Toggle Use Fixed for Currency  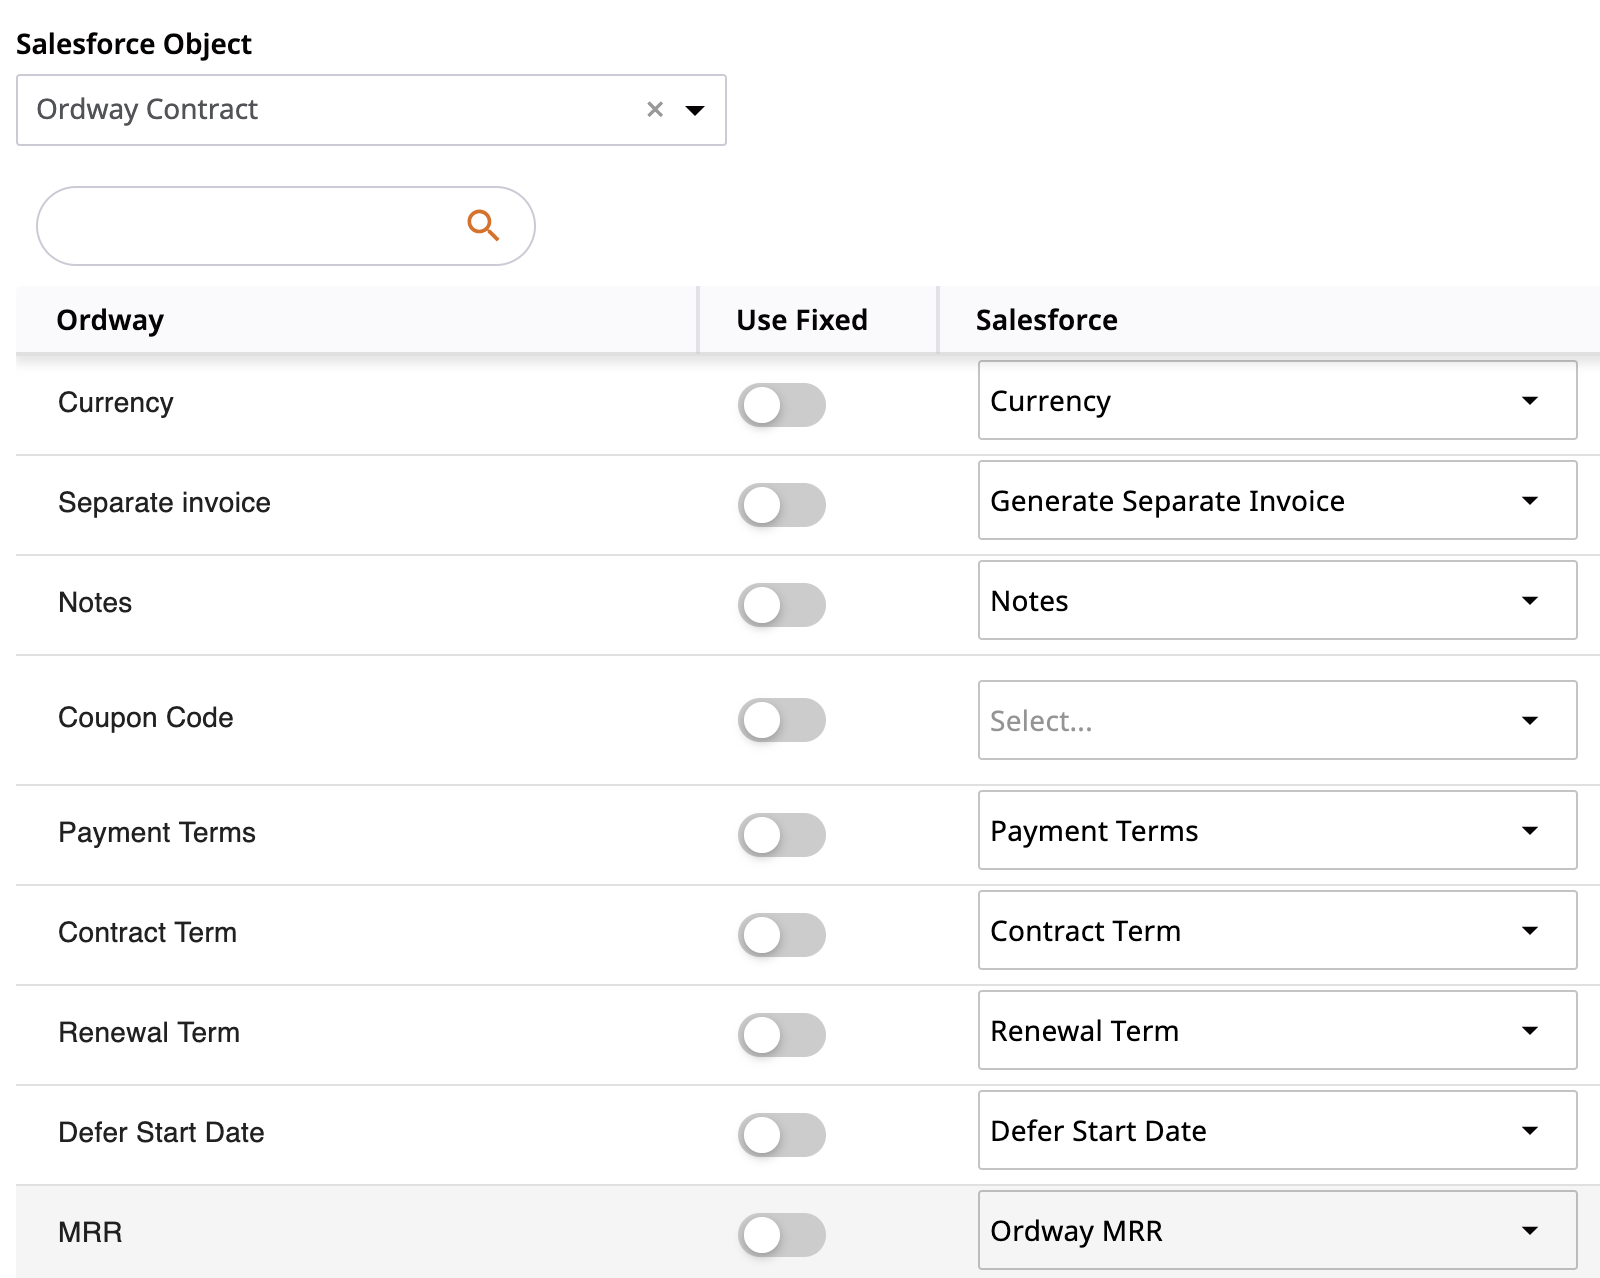(x=782, y=405)
